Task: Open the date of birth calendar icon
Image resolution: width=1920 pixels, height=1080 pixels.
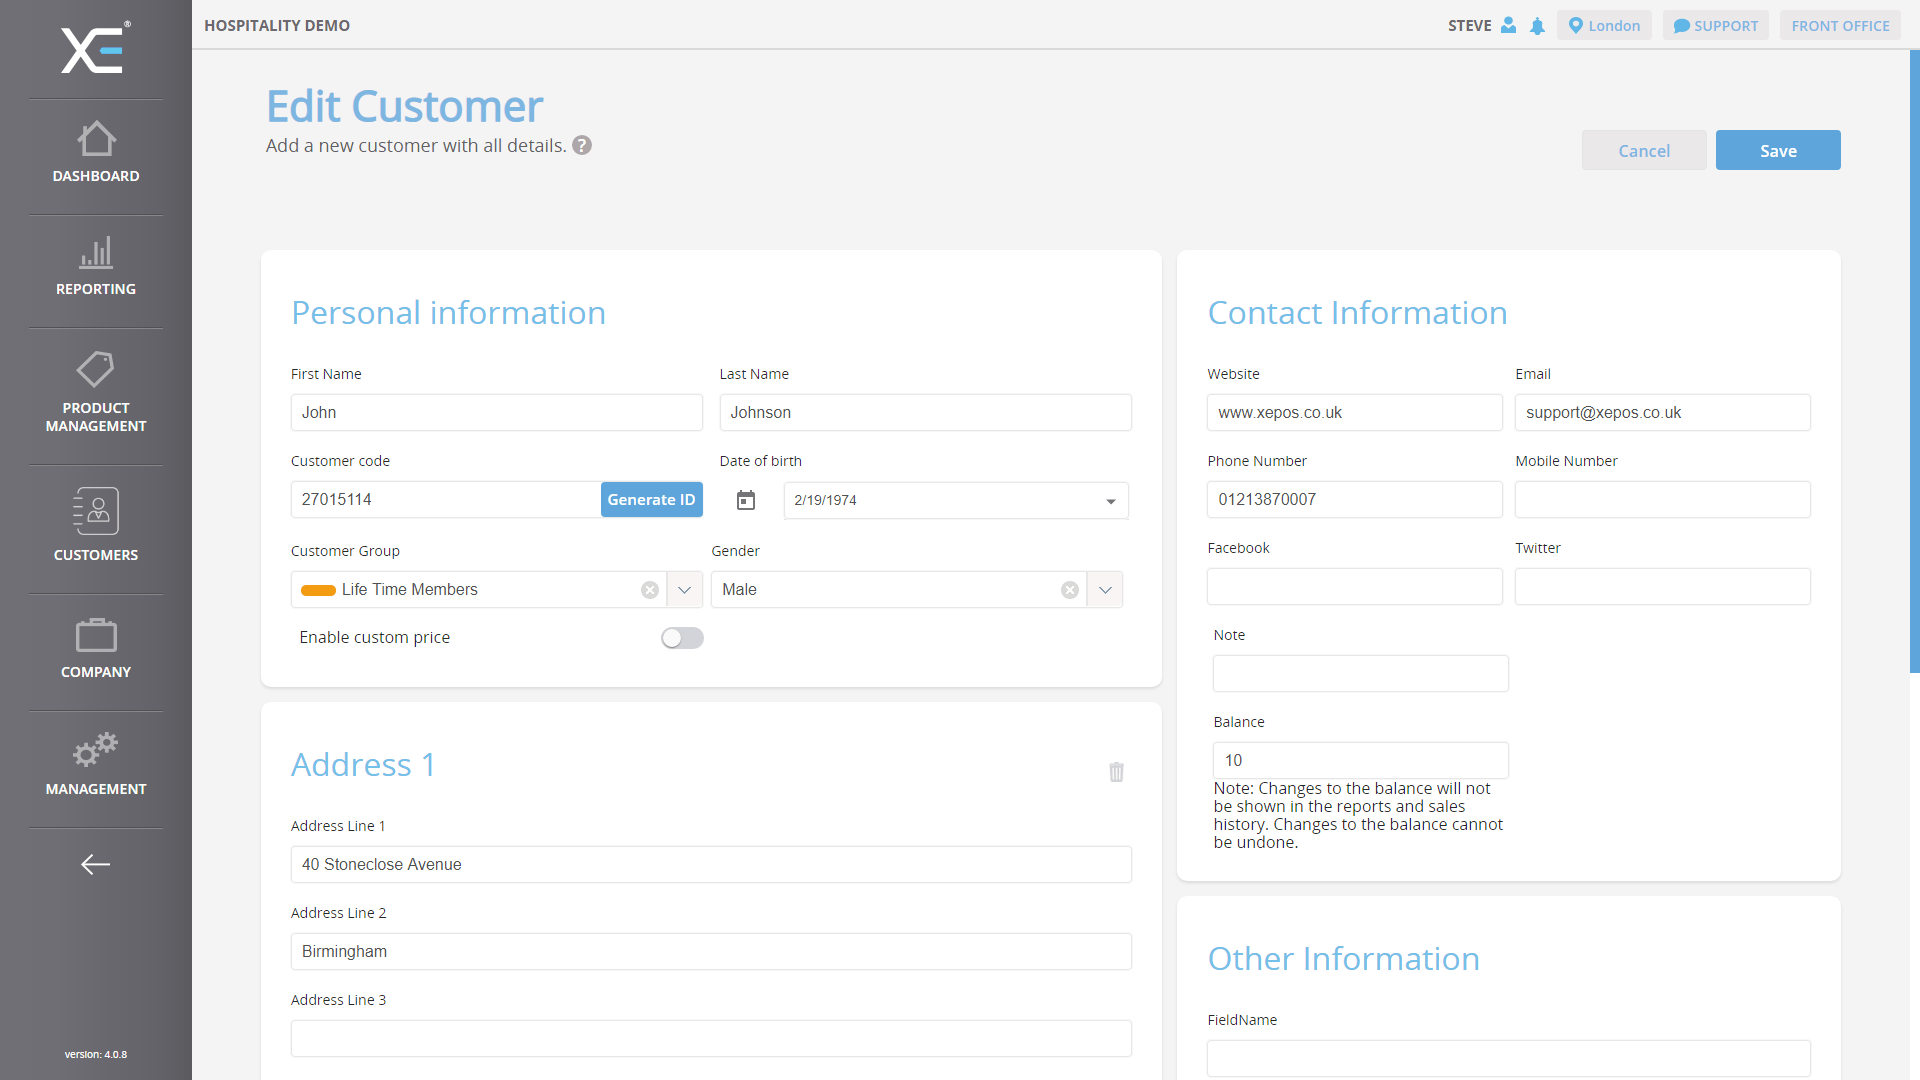Action: coord(746,500)
